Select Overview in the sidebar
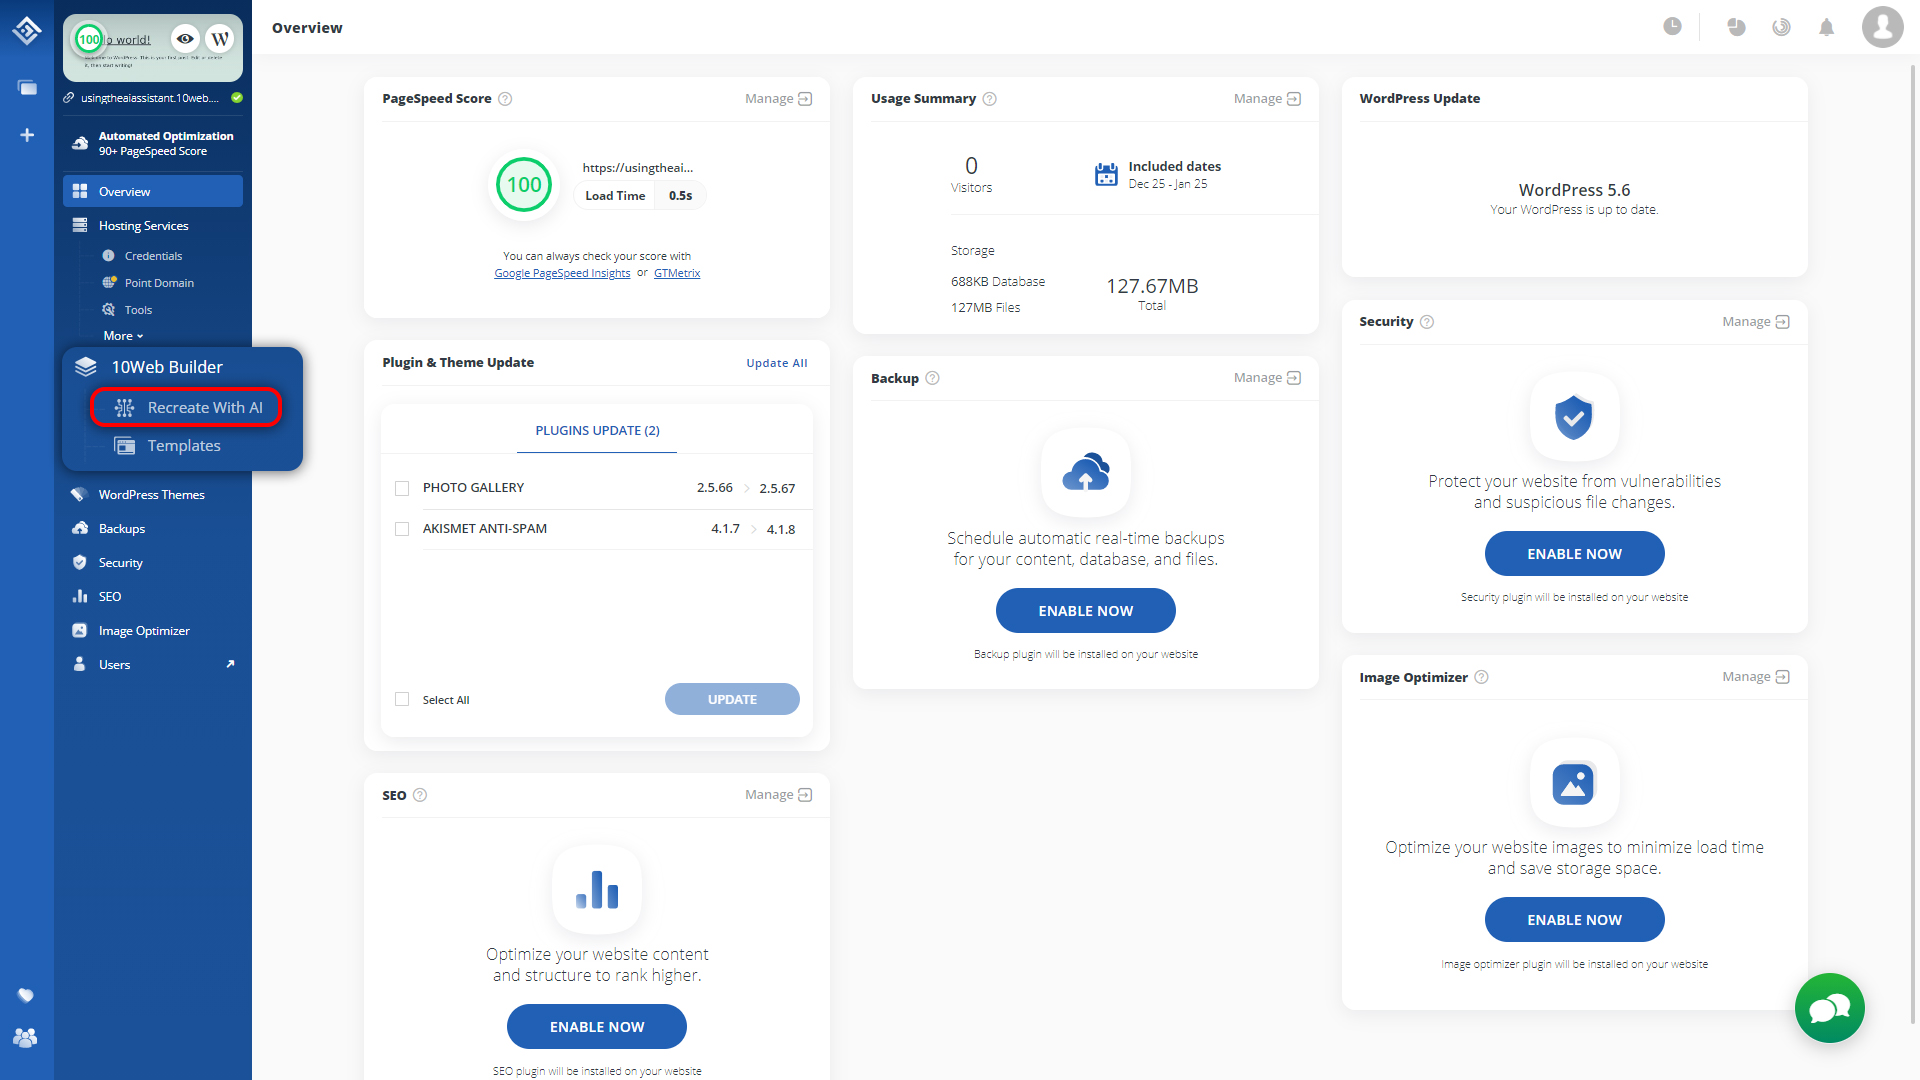 coord(152,191)
